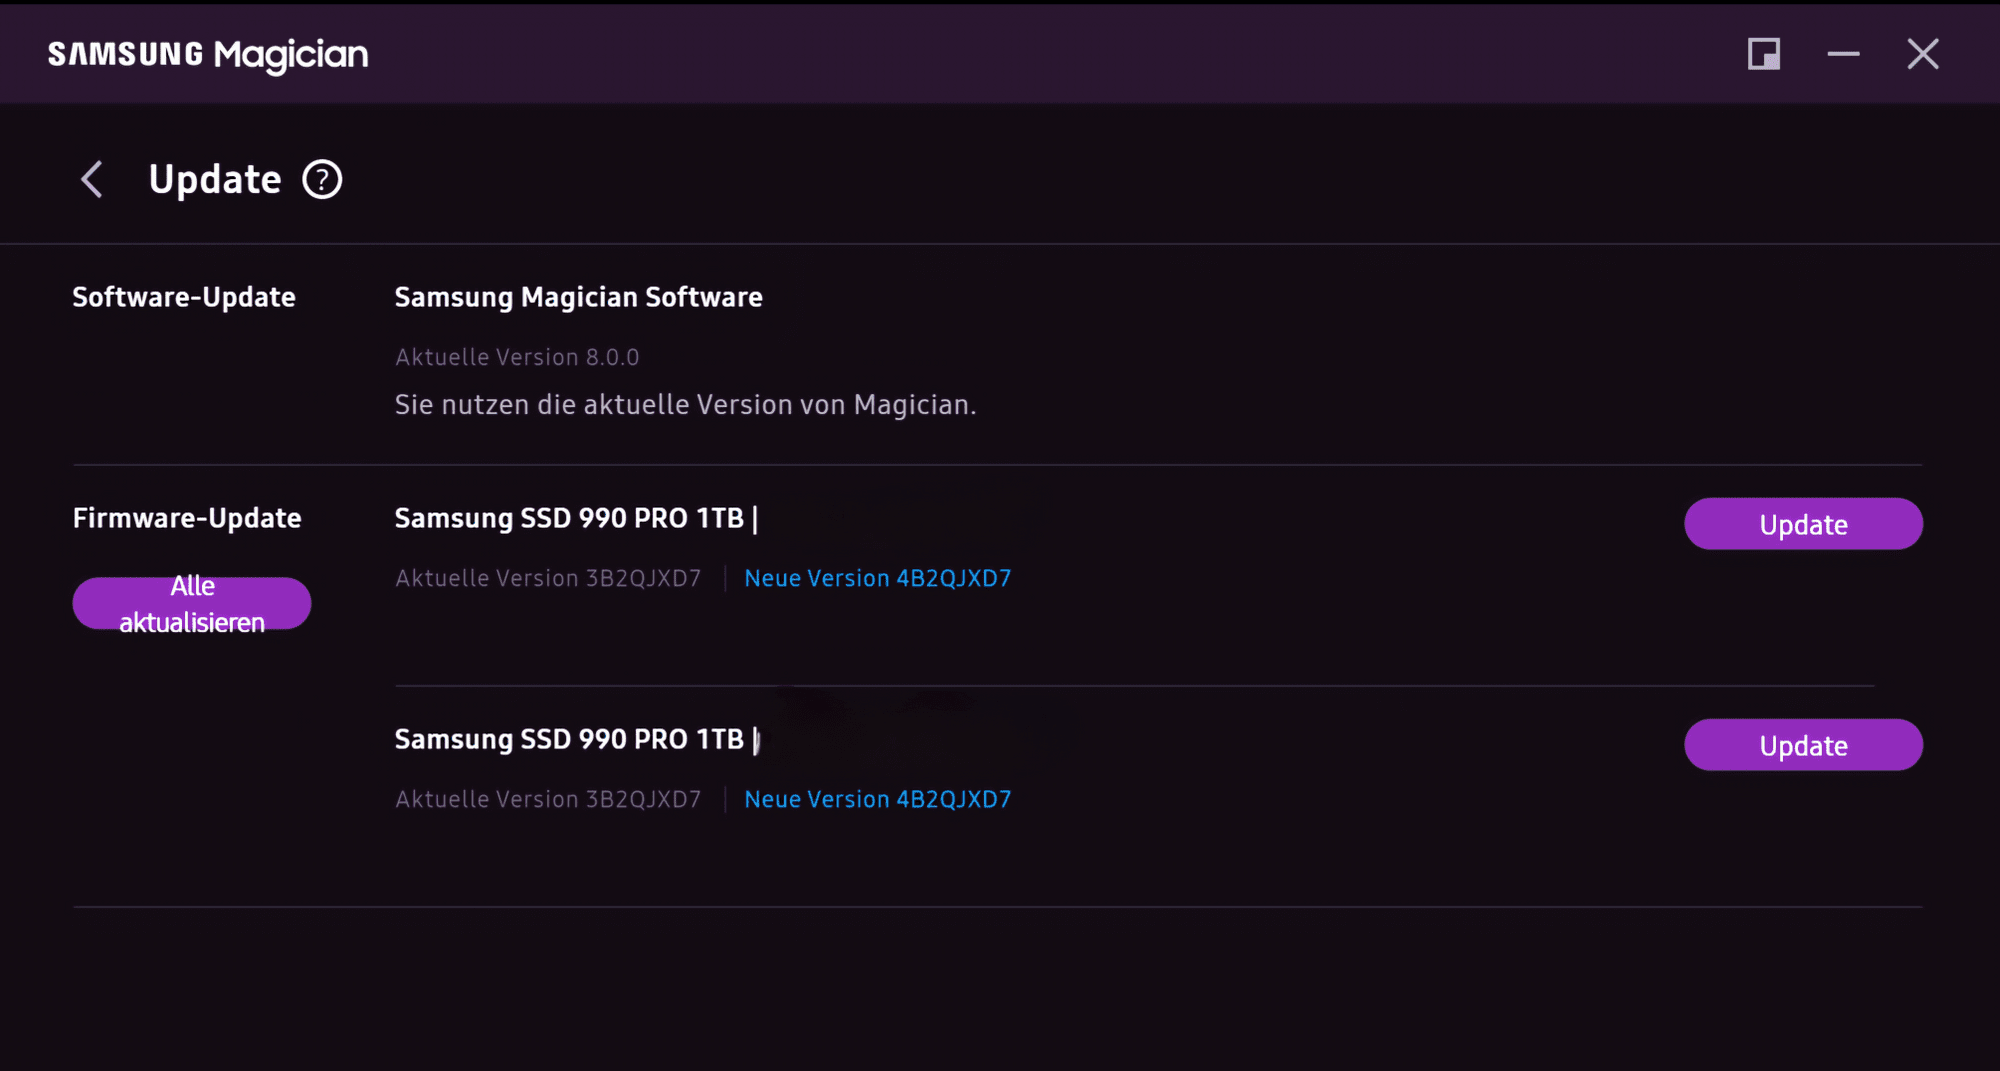2000x1071 pixels.
Task: Click the Samsung Magician logo
Action: (x=208, y=54)
